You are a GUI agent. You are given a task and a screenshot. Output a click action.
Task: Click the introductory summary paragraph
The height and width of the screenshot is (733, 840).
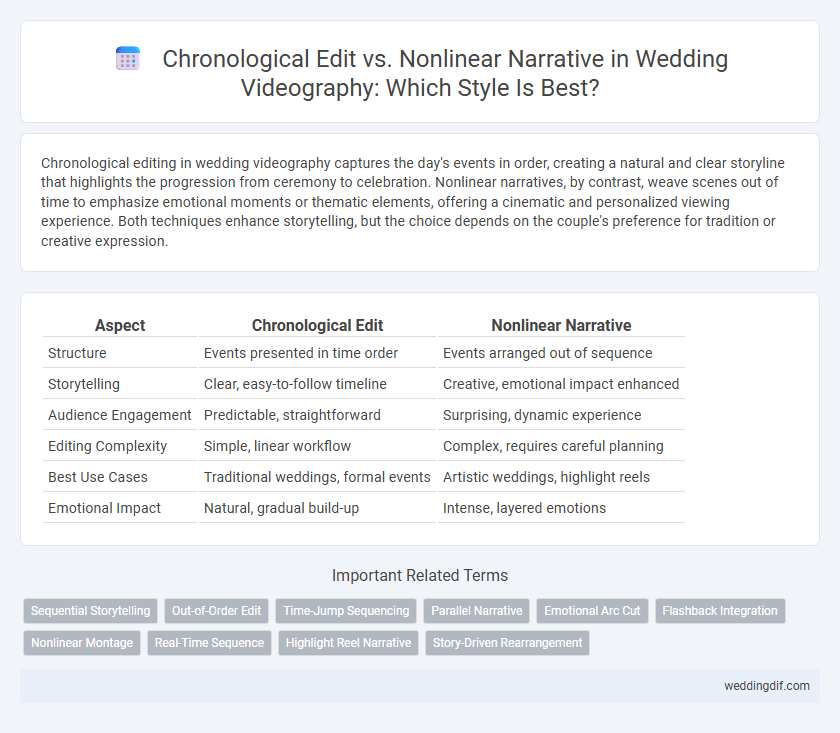click(412, 202)
